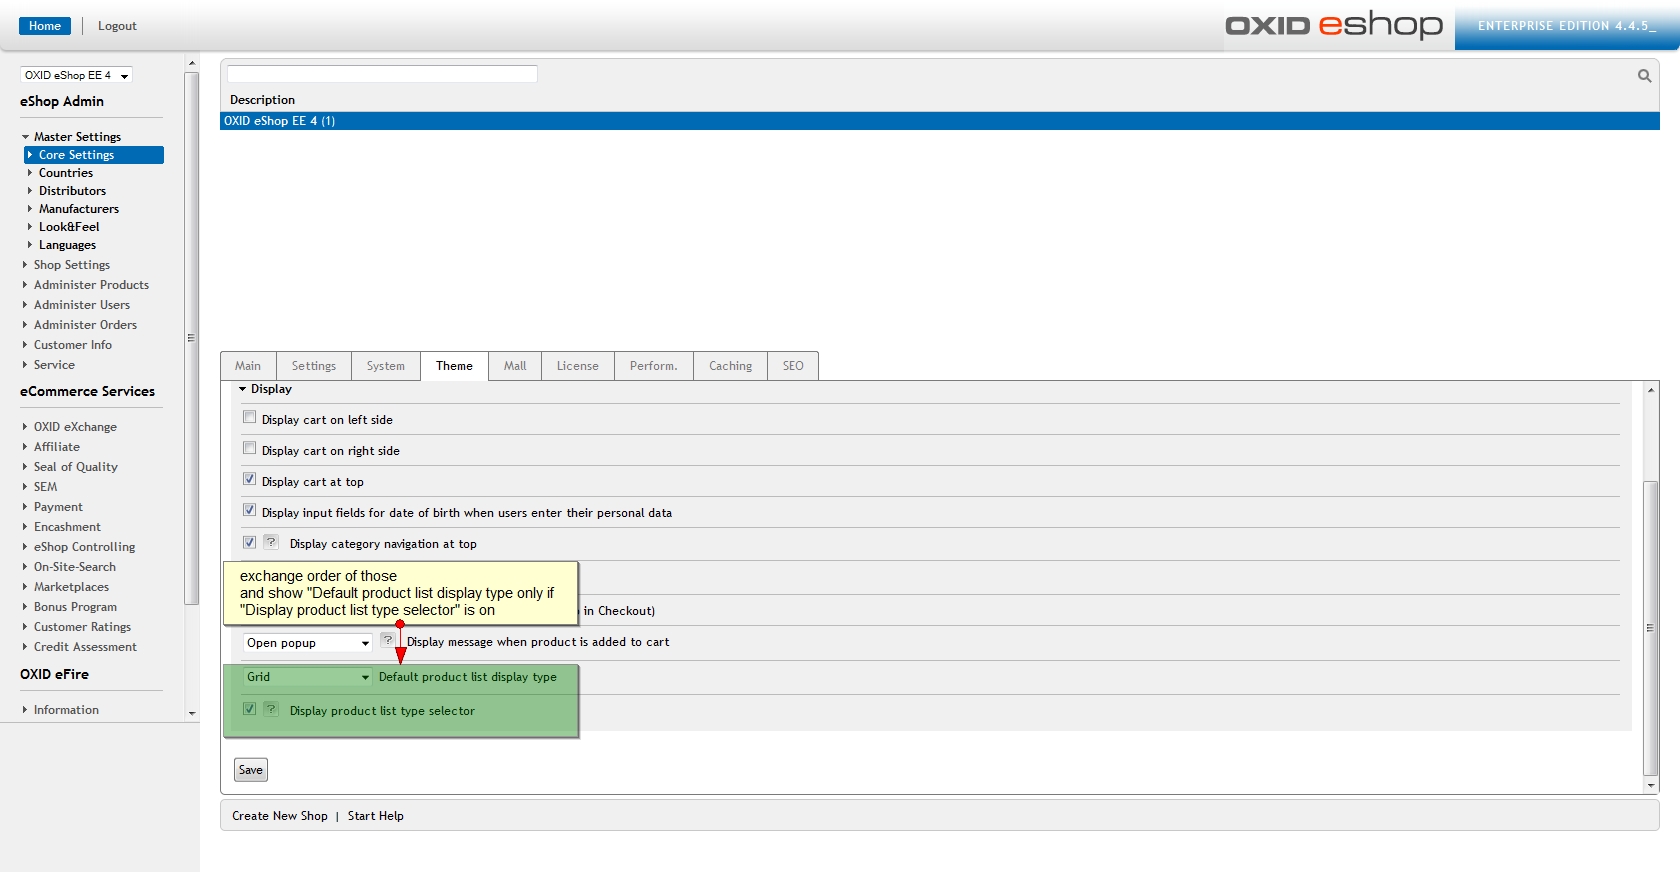
Task: Click the Save button
Action: (251, 770)
